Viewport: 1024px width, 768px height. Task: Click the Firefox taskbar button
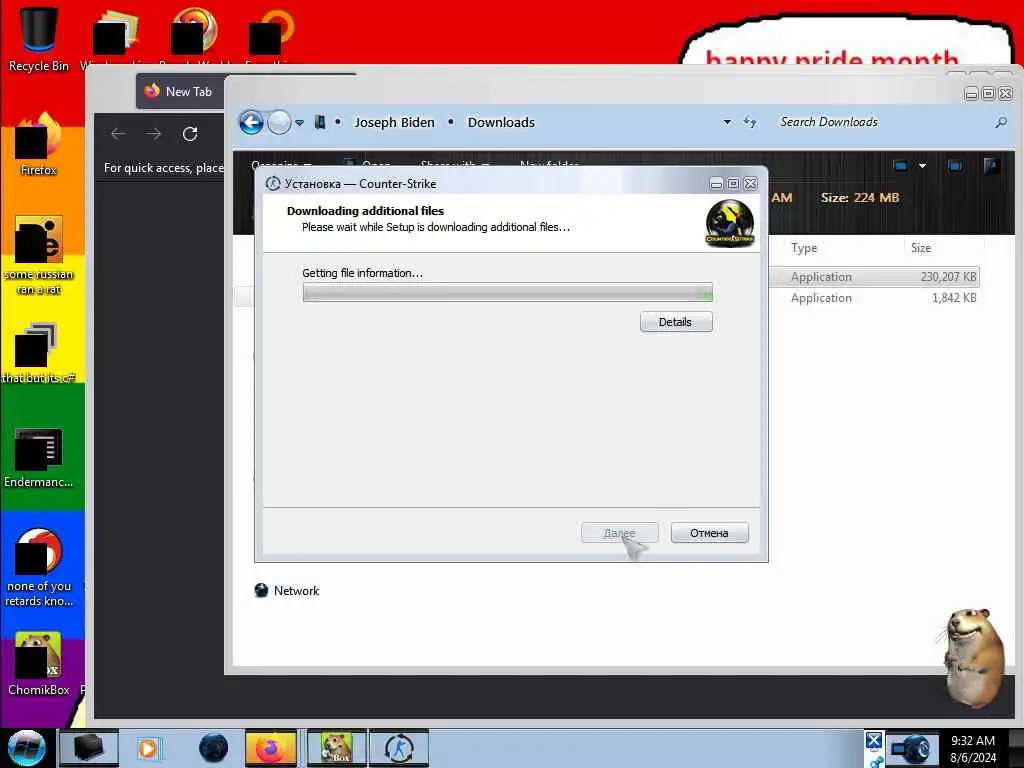pos(270,748)
